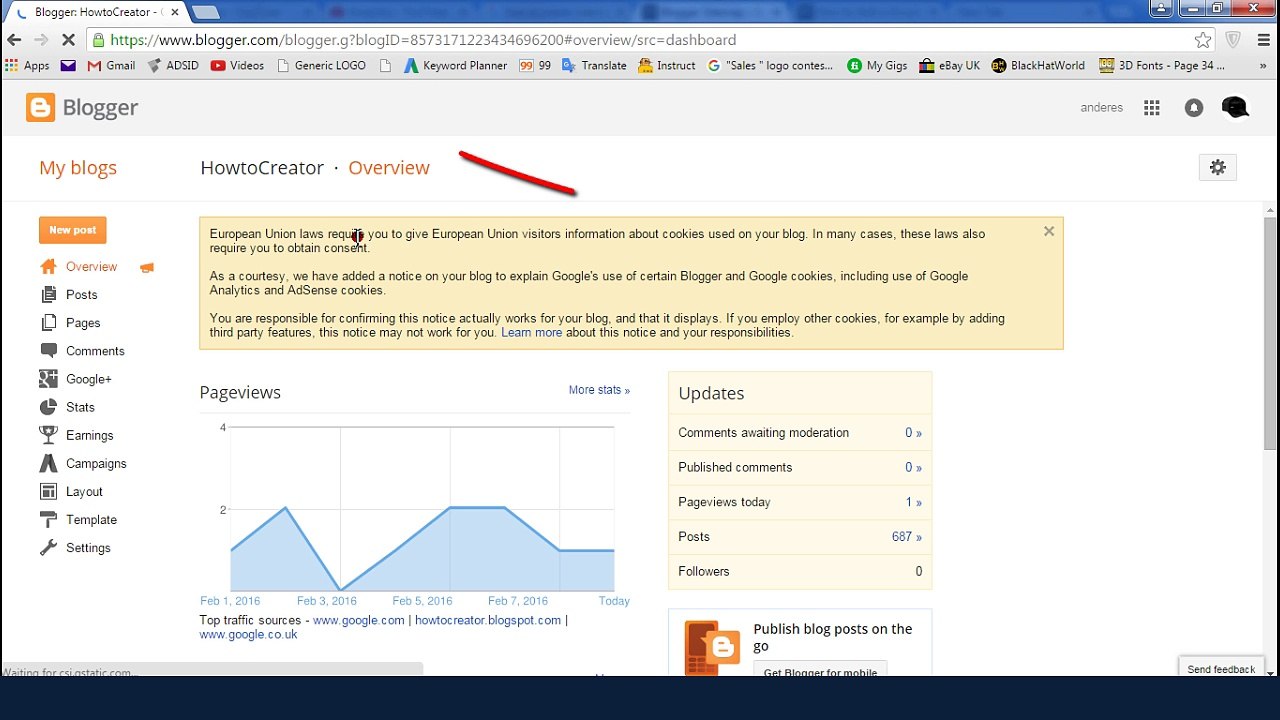Open the eBay UK bookmark
The width and height of the screenshot is (1280, 720).
click(x=949, y=66)
